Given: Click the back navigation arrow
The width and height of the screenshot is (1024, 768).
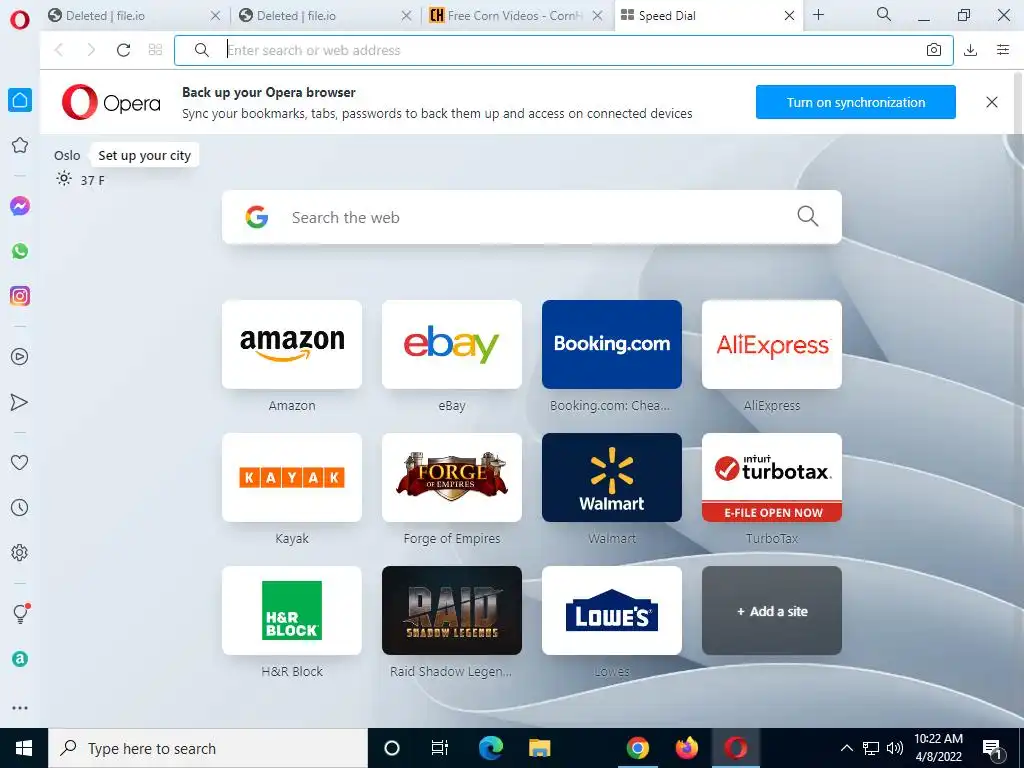Looking at the screenshot, I should pyautogui.click(x=59, y=50).
